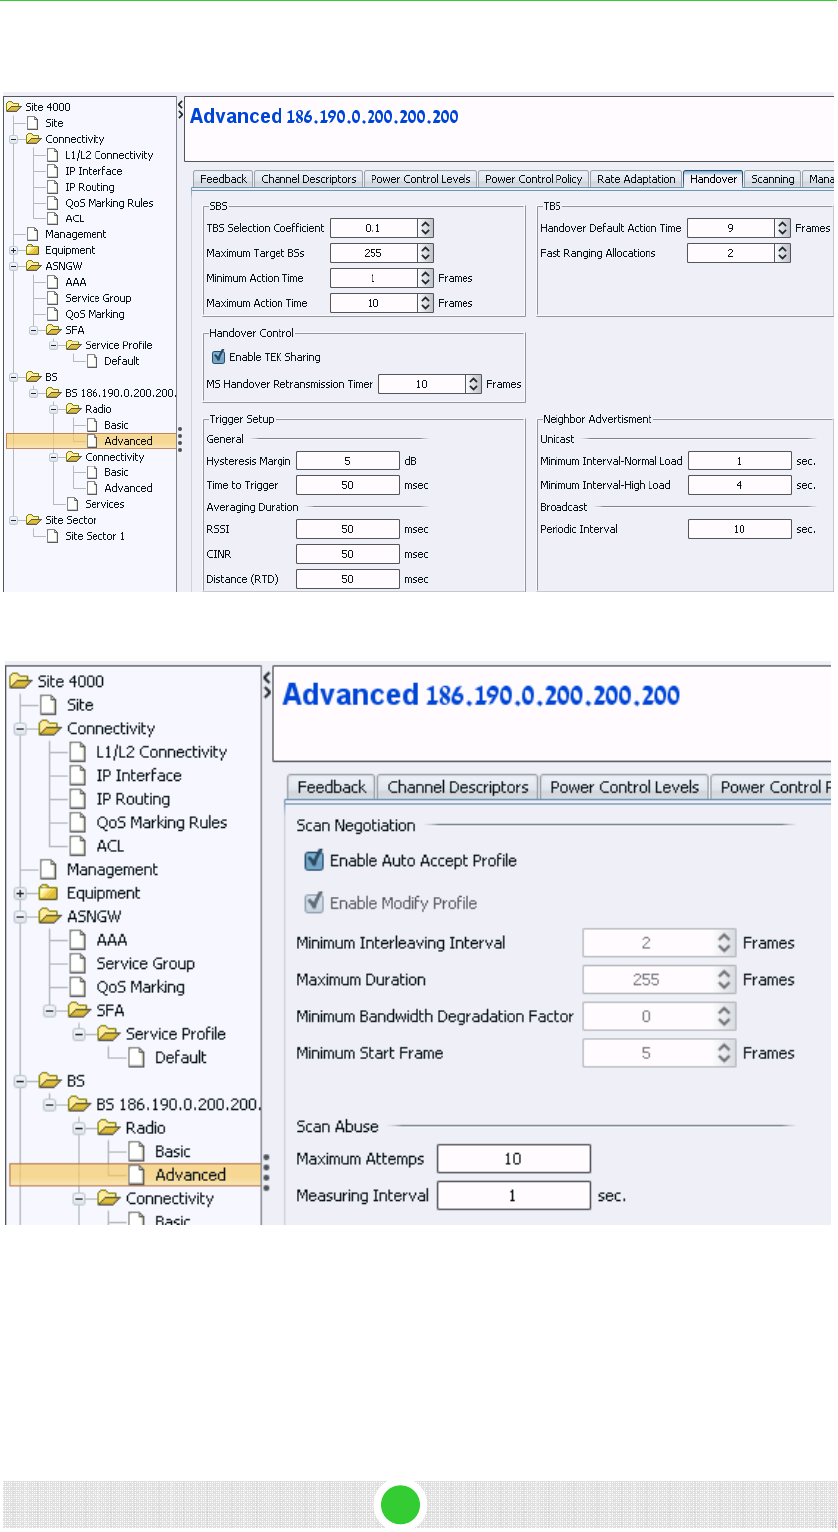The image size is (838, 1532).
Task: Select IP Interface in lower tree
Action: [x=139, y=775]
